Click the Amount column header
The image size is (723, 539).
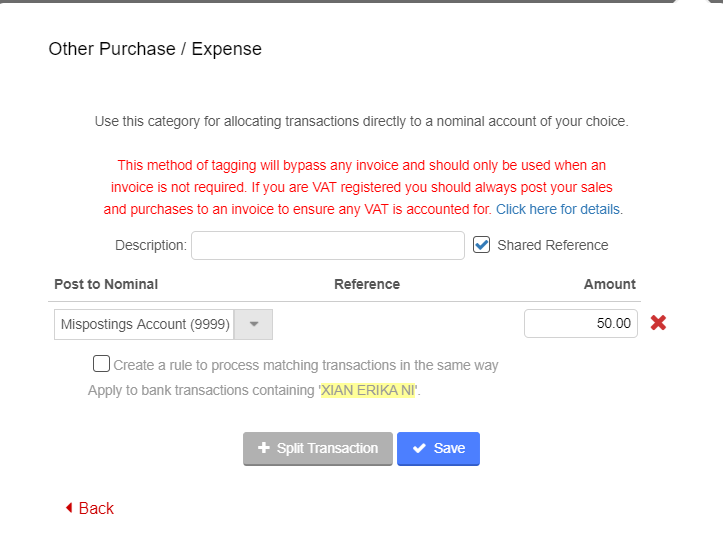pos(609,284)
